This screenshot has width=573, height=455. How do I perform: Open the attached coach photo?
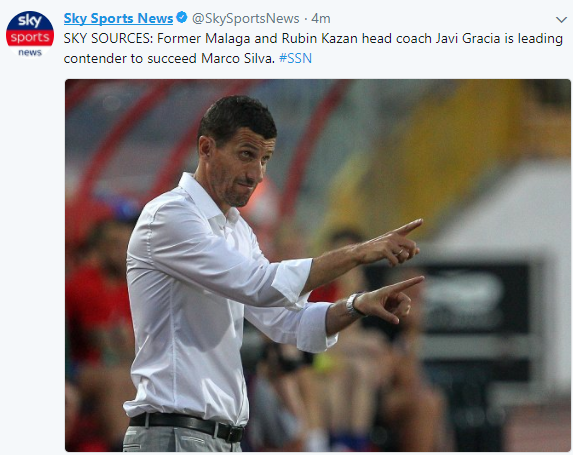(x=318, y=265)
